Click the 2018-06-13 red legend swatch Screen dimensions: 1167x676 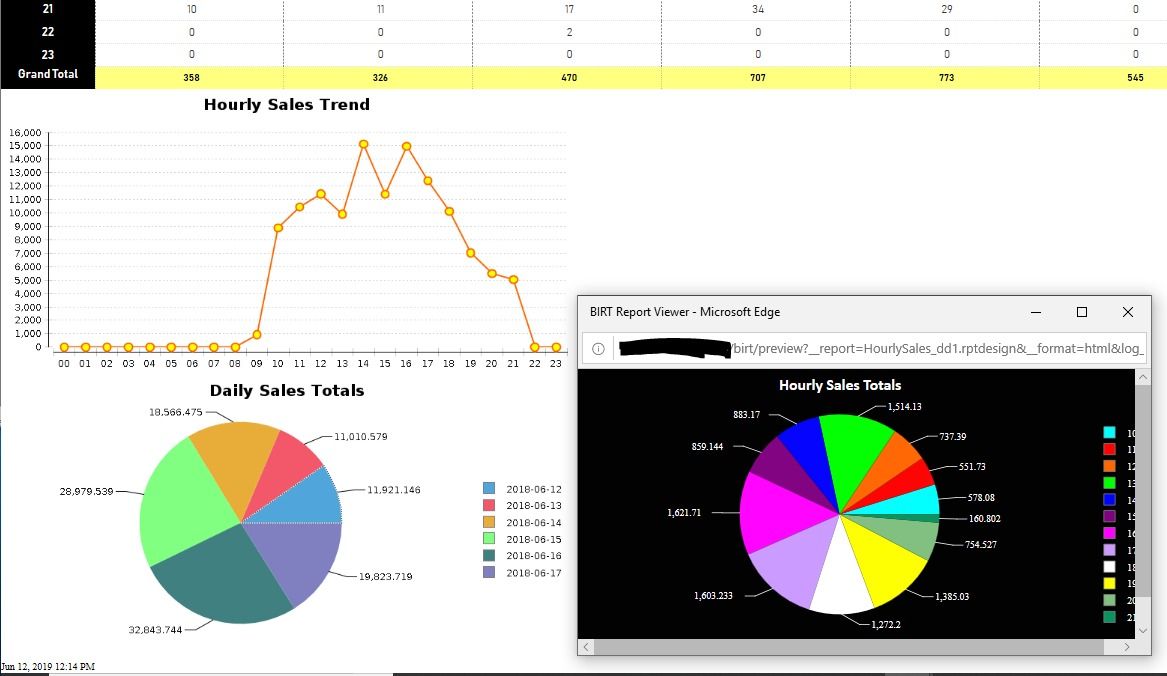(x=489, y=505)
